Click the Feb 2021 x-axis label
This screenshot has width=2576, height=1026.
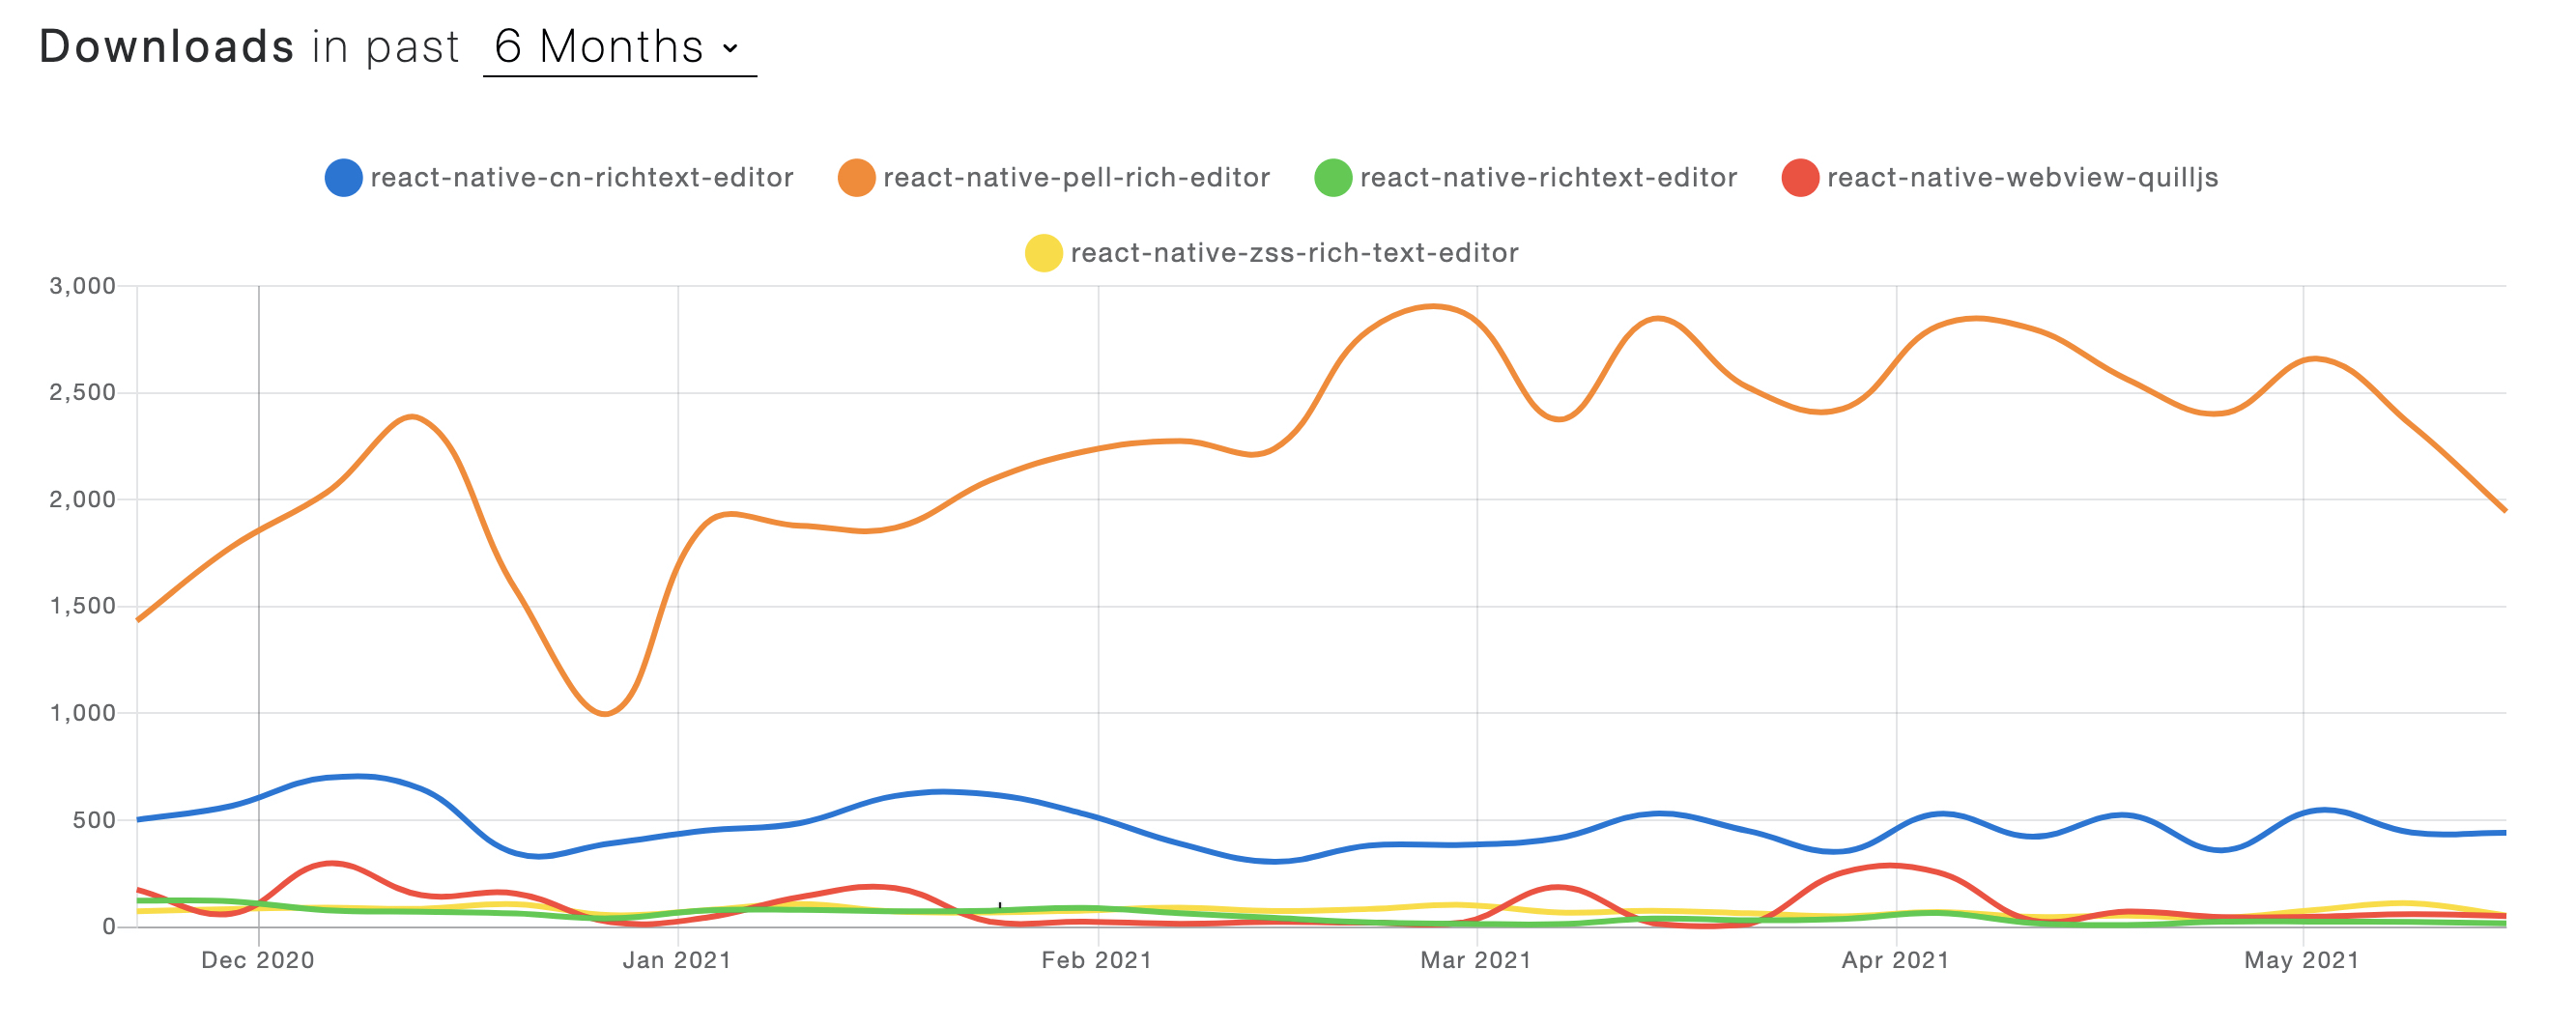pyautogui.click(x=1097, y=960)
